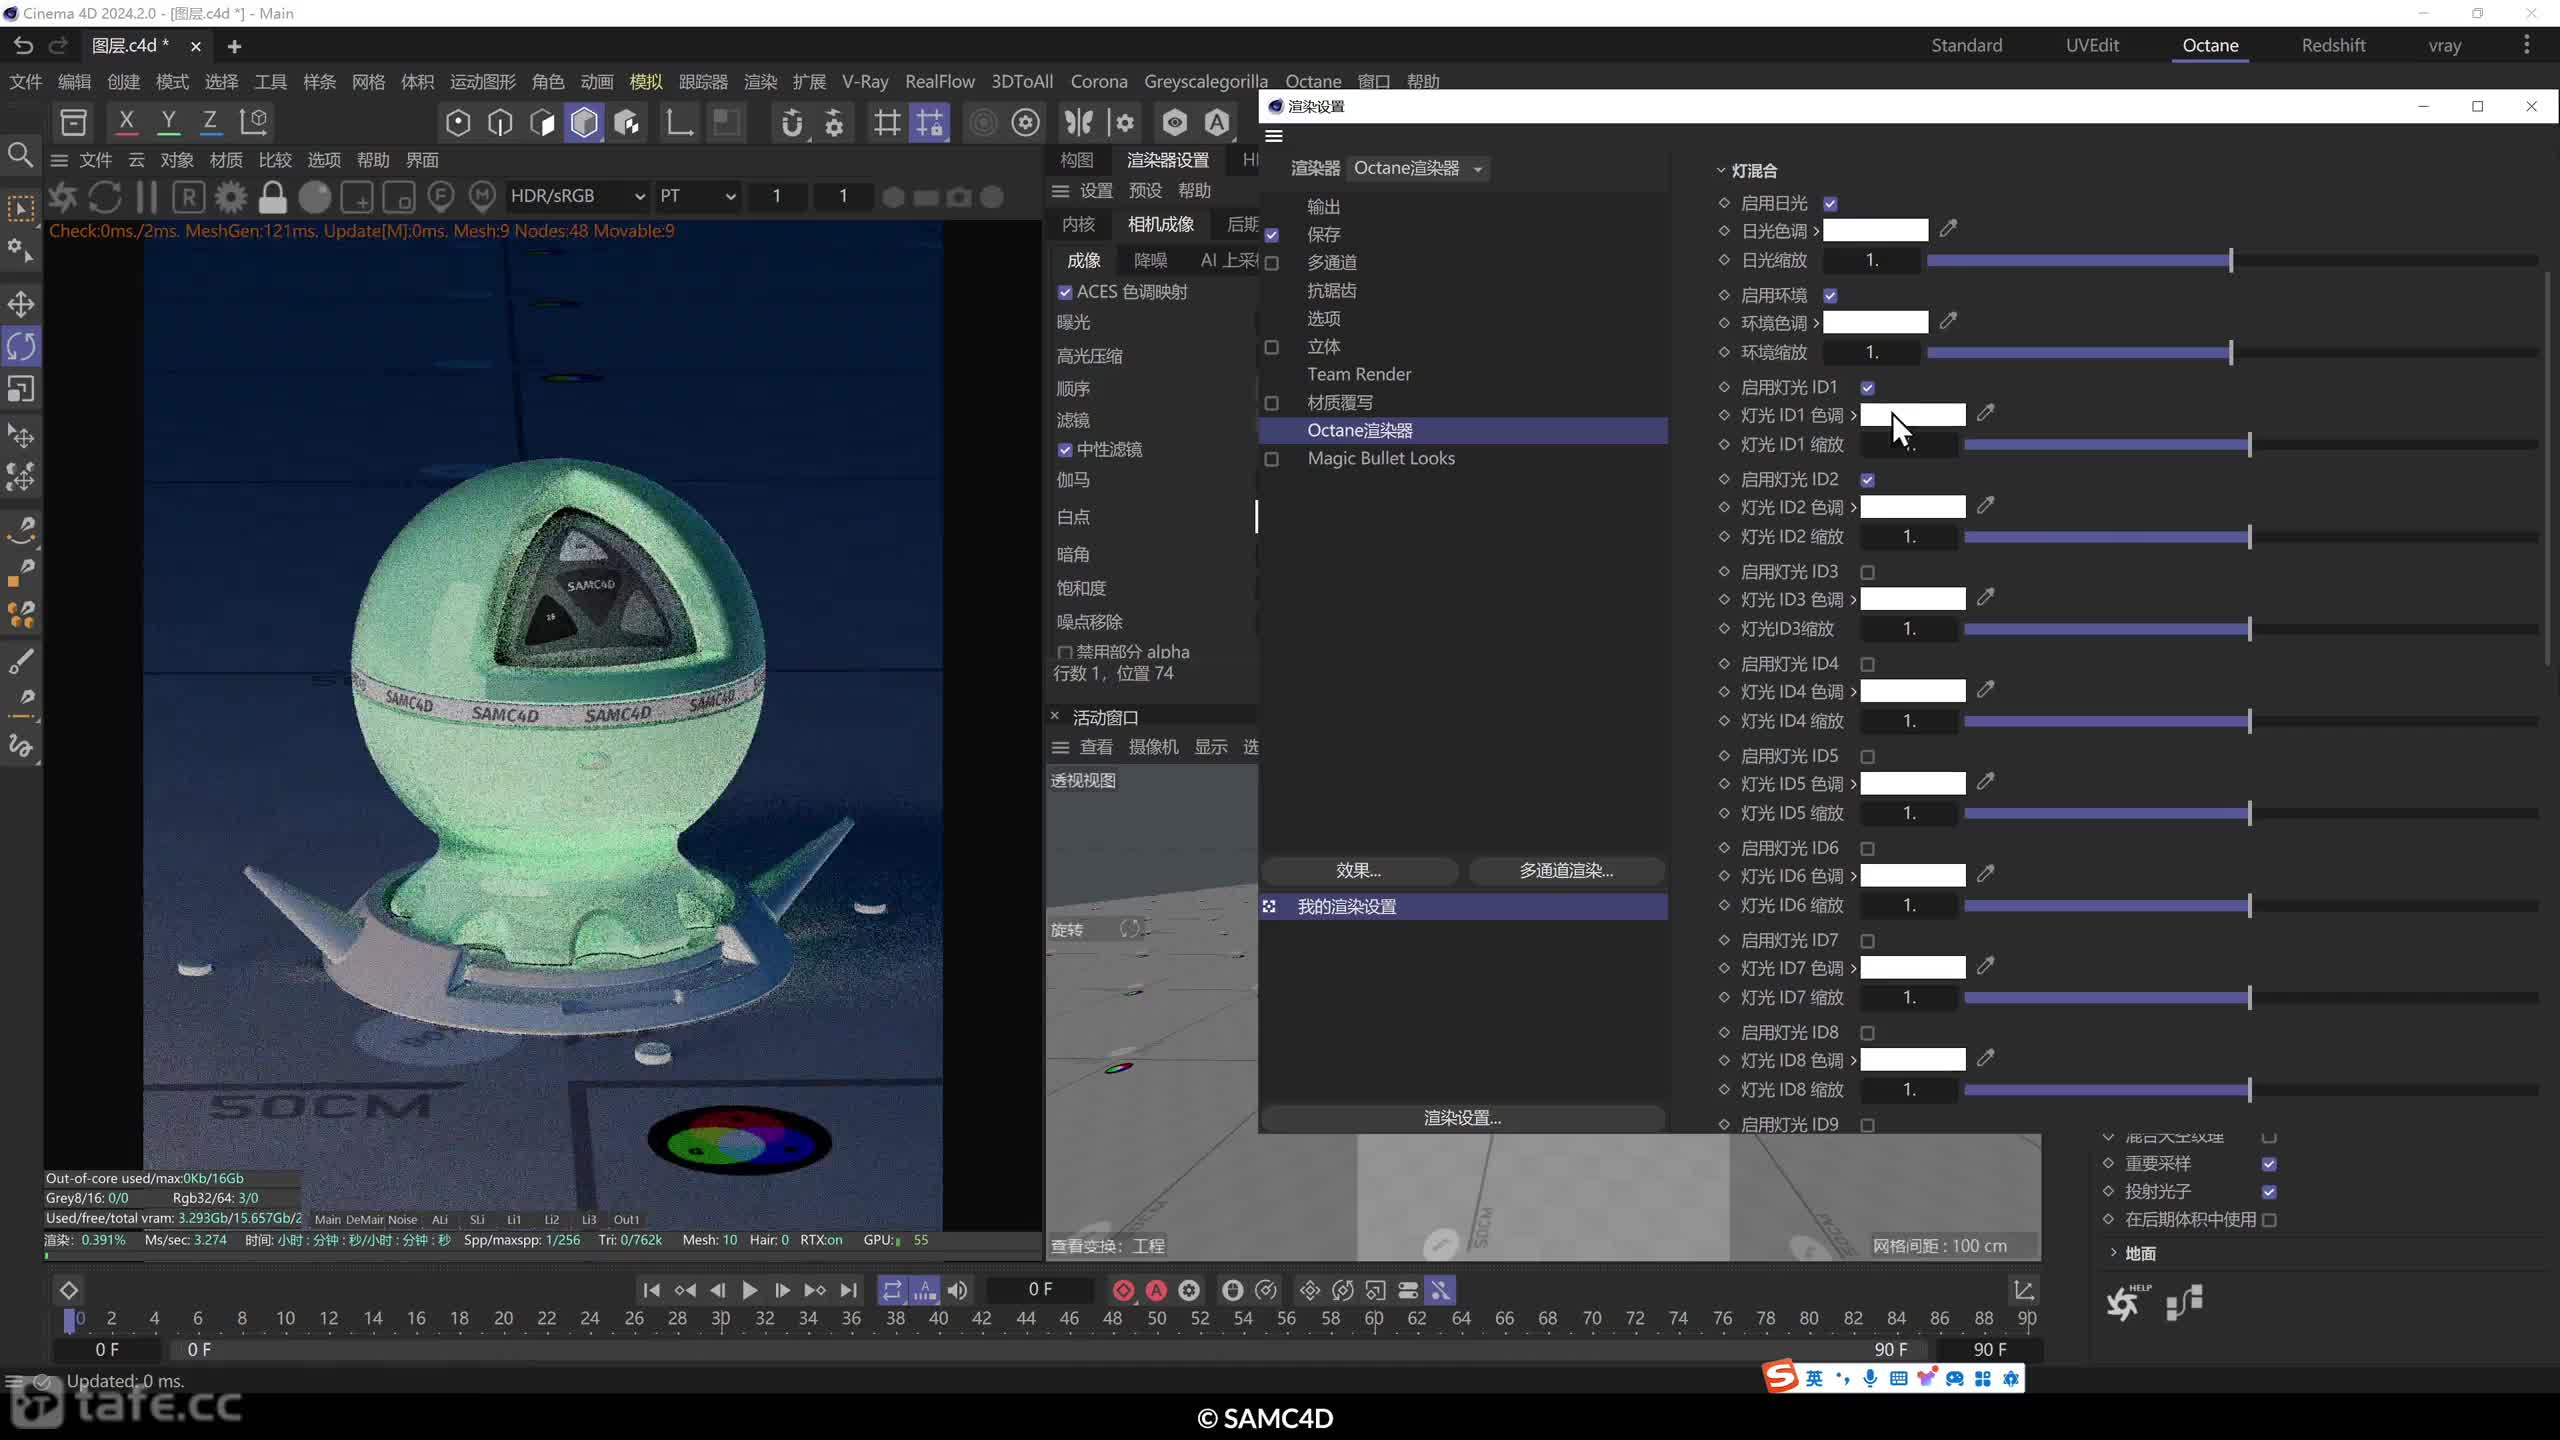Uncheck 启用灯光 ID2
This screenshot has width=2560, height=1440.
pos(1867,480)
